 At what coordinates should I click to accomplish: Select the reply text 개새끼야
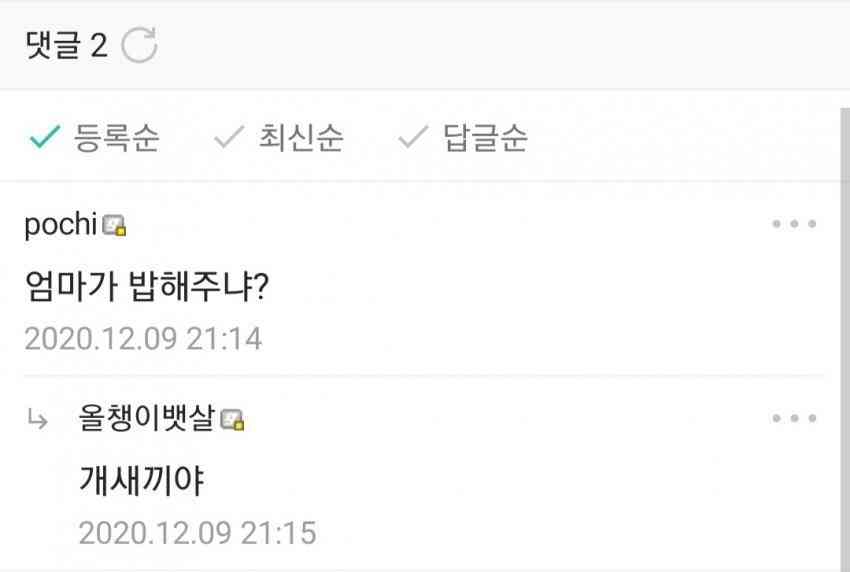pos(141,480)
